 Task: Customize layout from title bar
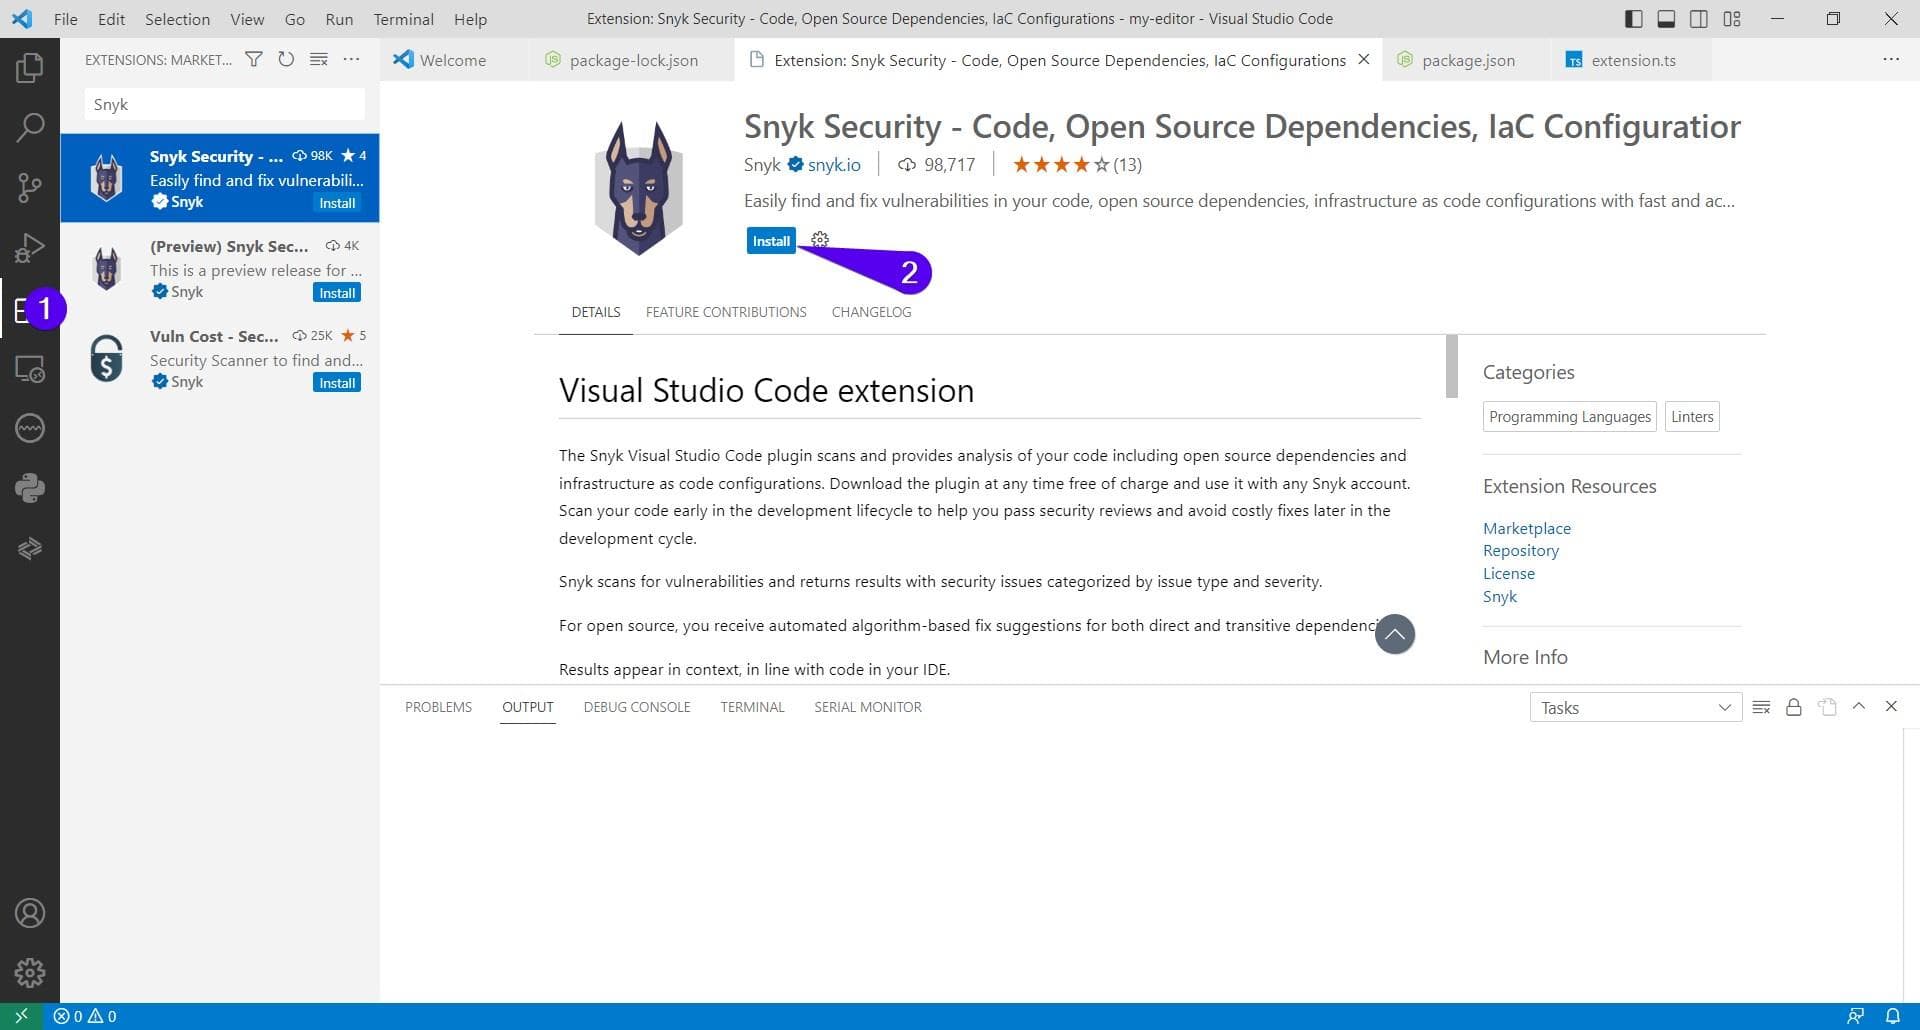pos(1732,19)
